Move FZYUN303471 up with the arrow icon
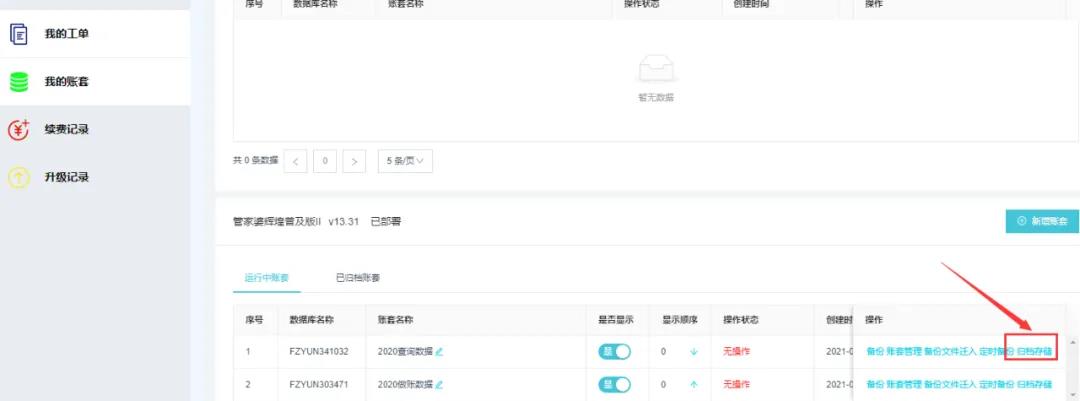 [693, 384]
